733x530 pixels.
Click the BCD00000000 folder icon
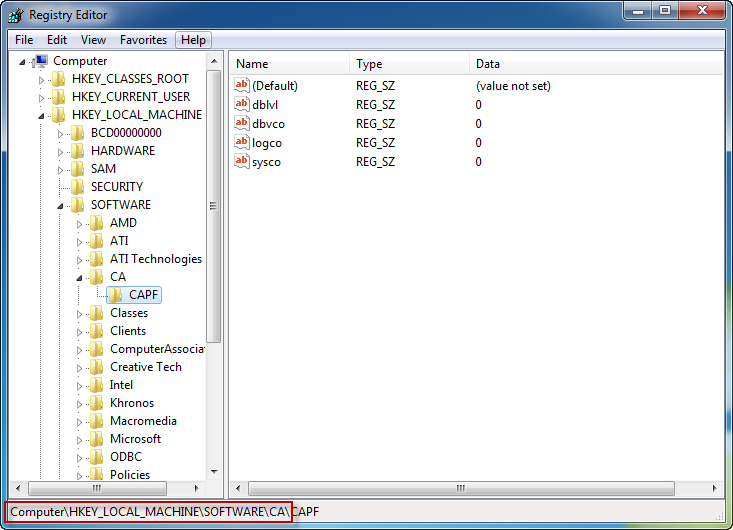pos(78,133)
